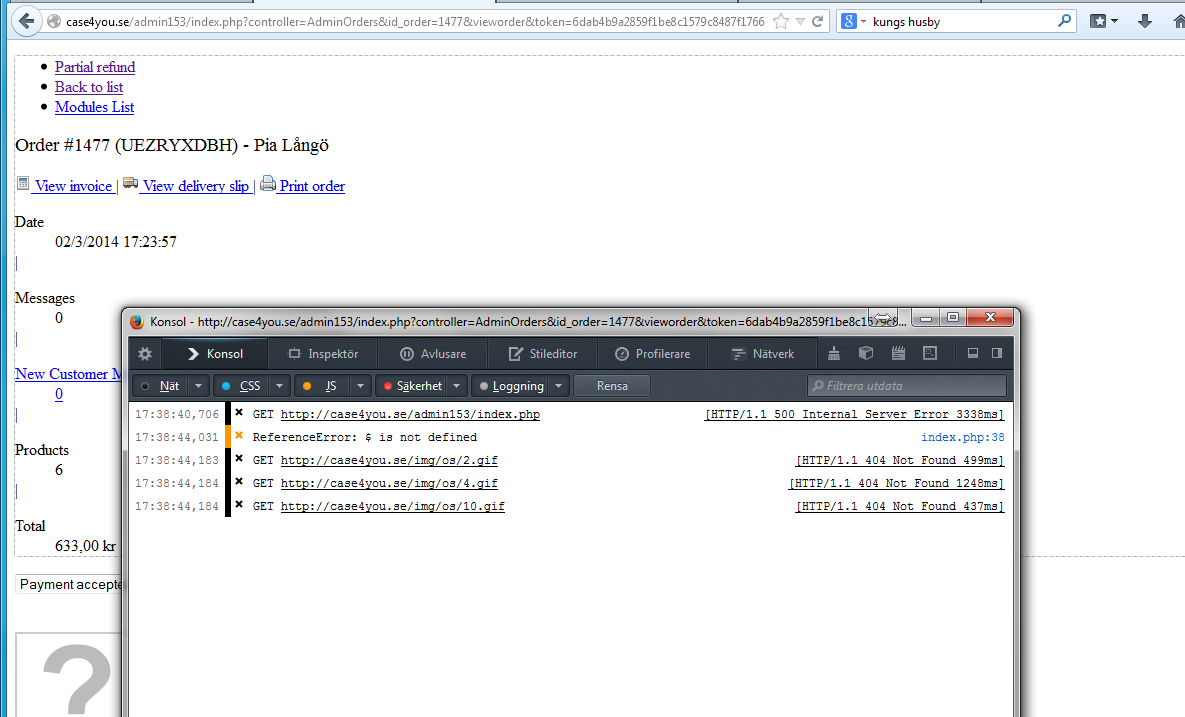Open Scratchpad clapperboard icon in devtools

pyautogui.click(x=898, y=353)
